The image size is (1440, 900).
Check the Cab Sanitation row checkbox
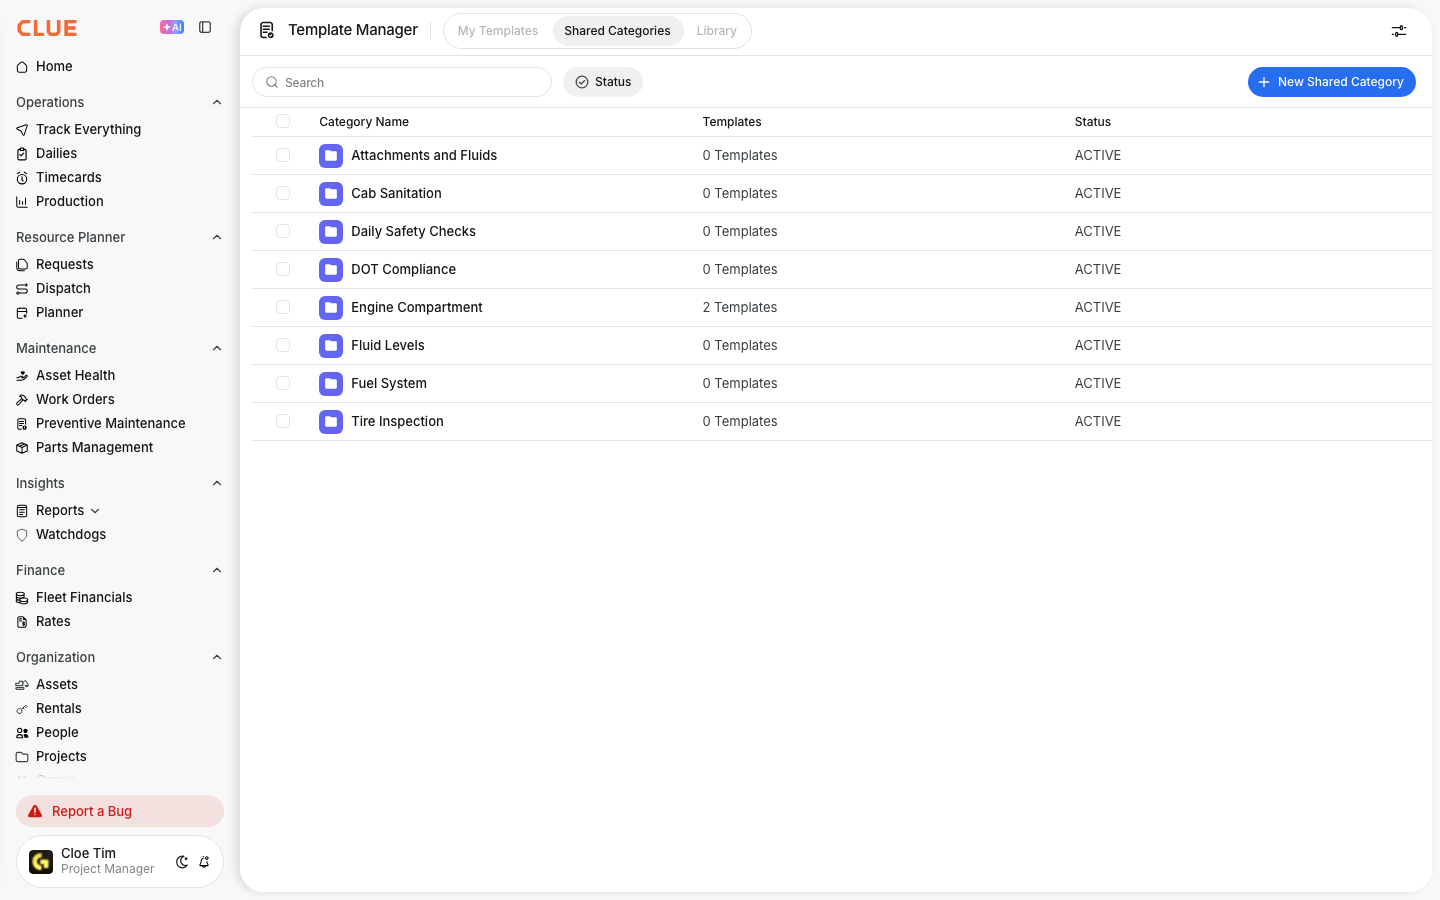click(283, 193)
